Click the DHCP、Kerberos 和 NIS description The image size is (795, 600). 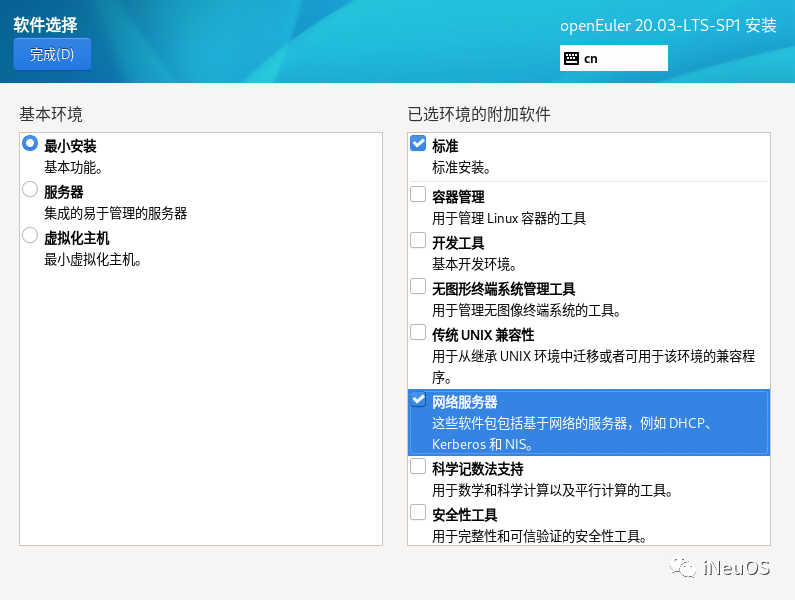point(571,434)
